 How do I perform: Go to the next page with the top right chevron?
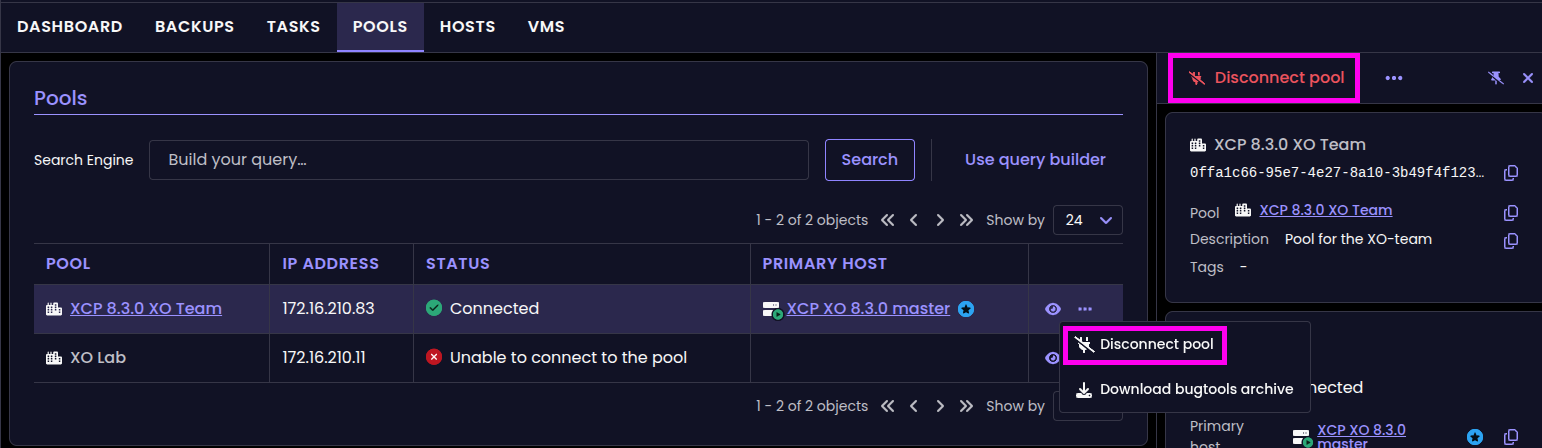[x=940, y=220]
